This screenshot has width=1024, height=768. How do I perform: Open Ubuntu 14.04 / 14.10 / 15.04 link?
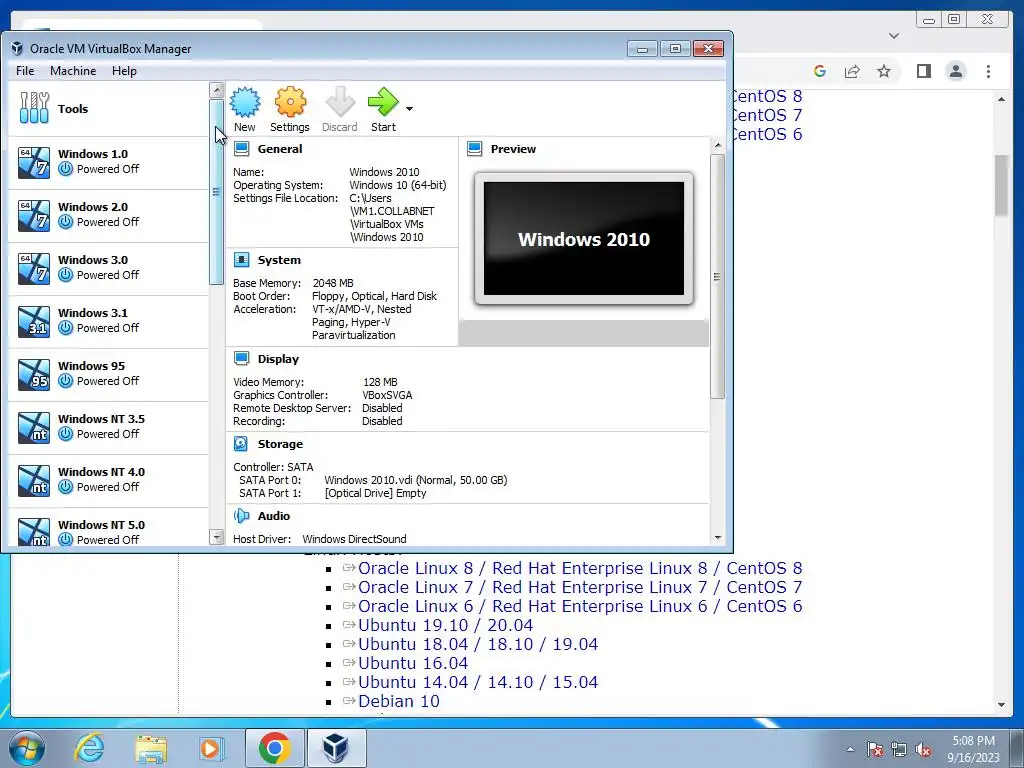pos(478,682)
